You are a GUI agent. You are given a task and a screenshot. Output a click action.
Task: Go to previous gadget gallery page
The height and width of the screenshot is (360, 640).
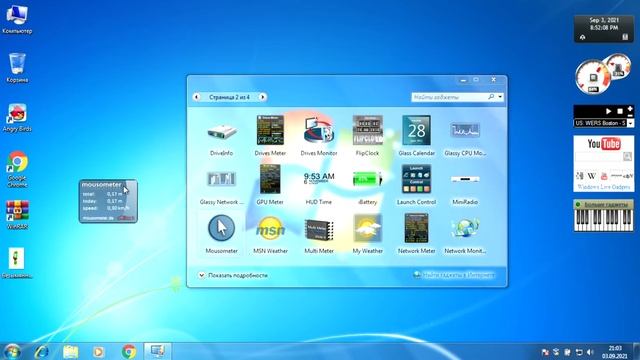point(197,97)
